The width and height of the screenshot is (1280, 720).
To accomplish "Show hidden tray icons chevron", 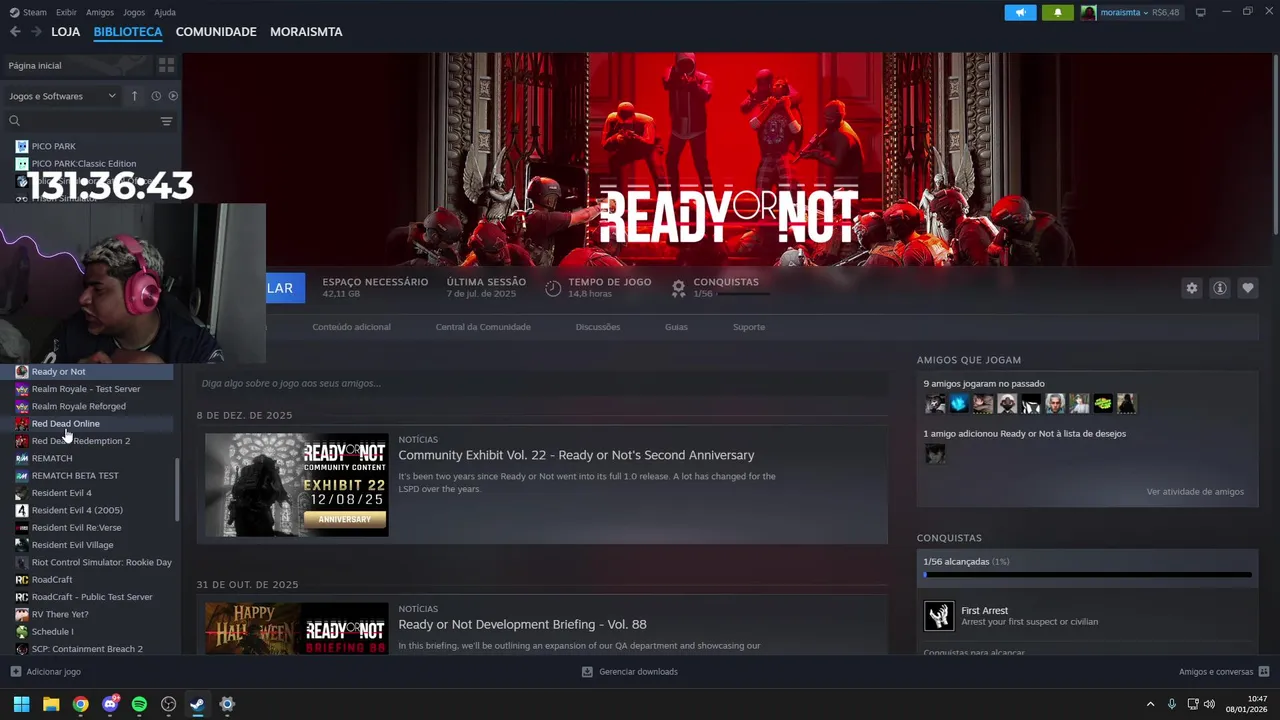I will pyautogui.click(x=1150, y=704).
